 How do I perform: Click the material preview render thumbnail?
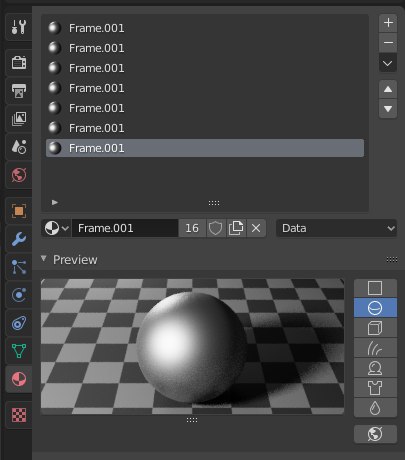192,347
